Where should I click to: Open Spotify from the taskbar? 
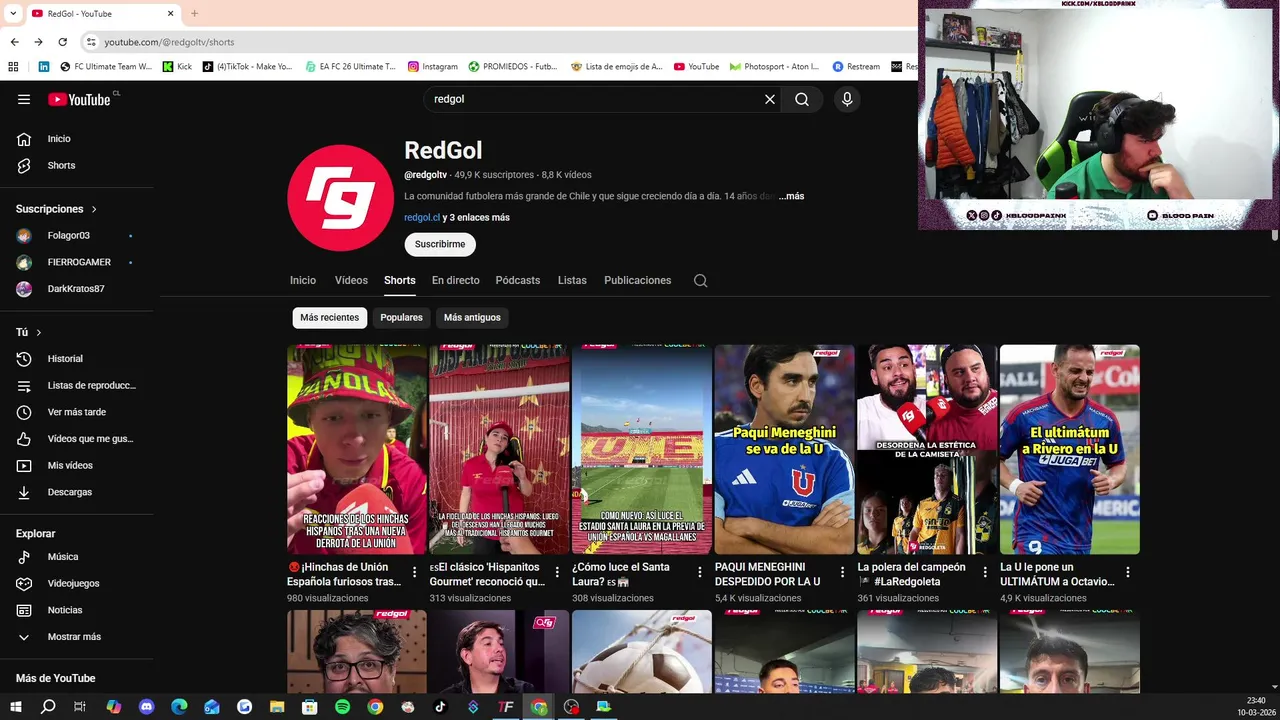tap(342, 707)
